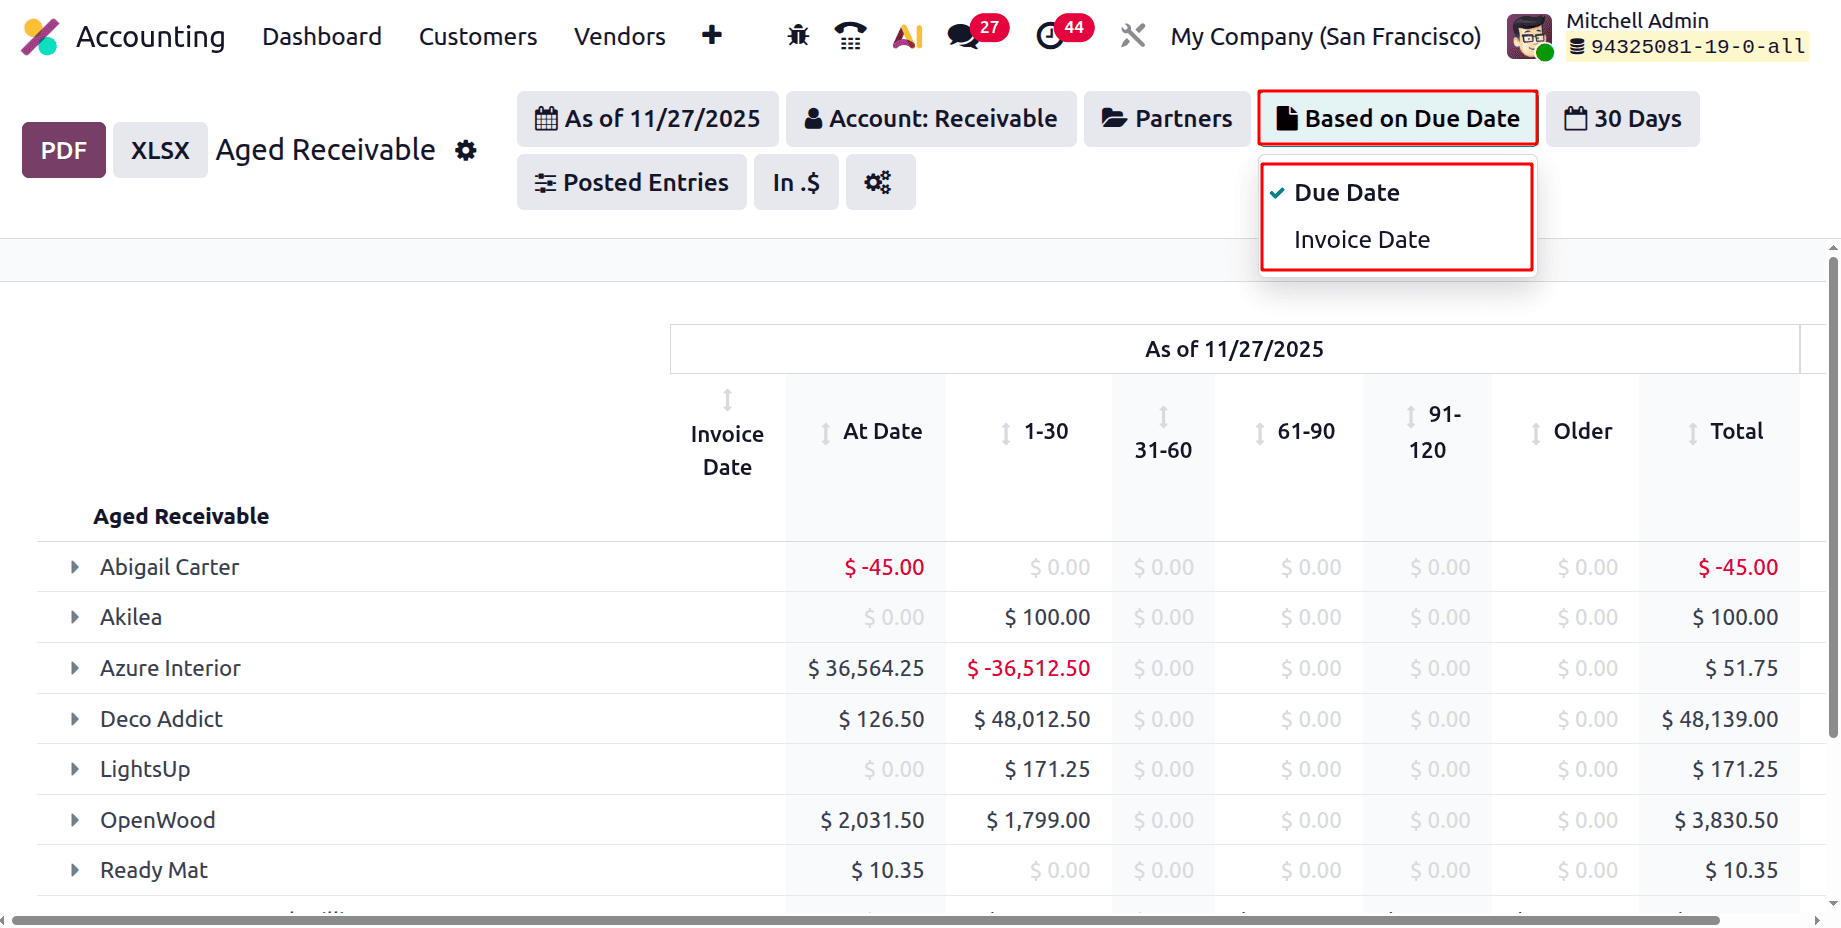Image resolution: width=1841 pixels, height=928 pixels.
Task: Click OpenWood 1-30 amount $ 1,799.00
Action: (x=1038, y=820)
